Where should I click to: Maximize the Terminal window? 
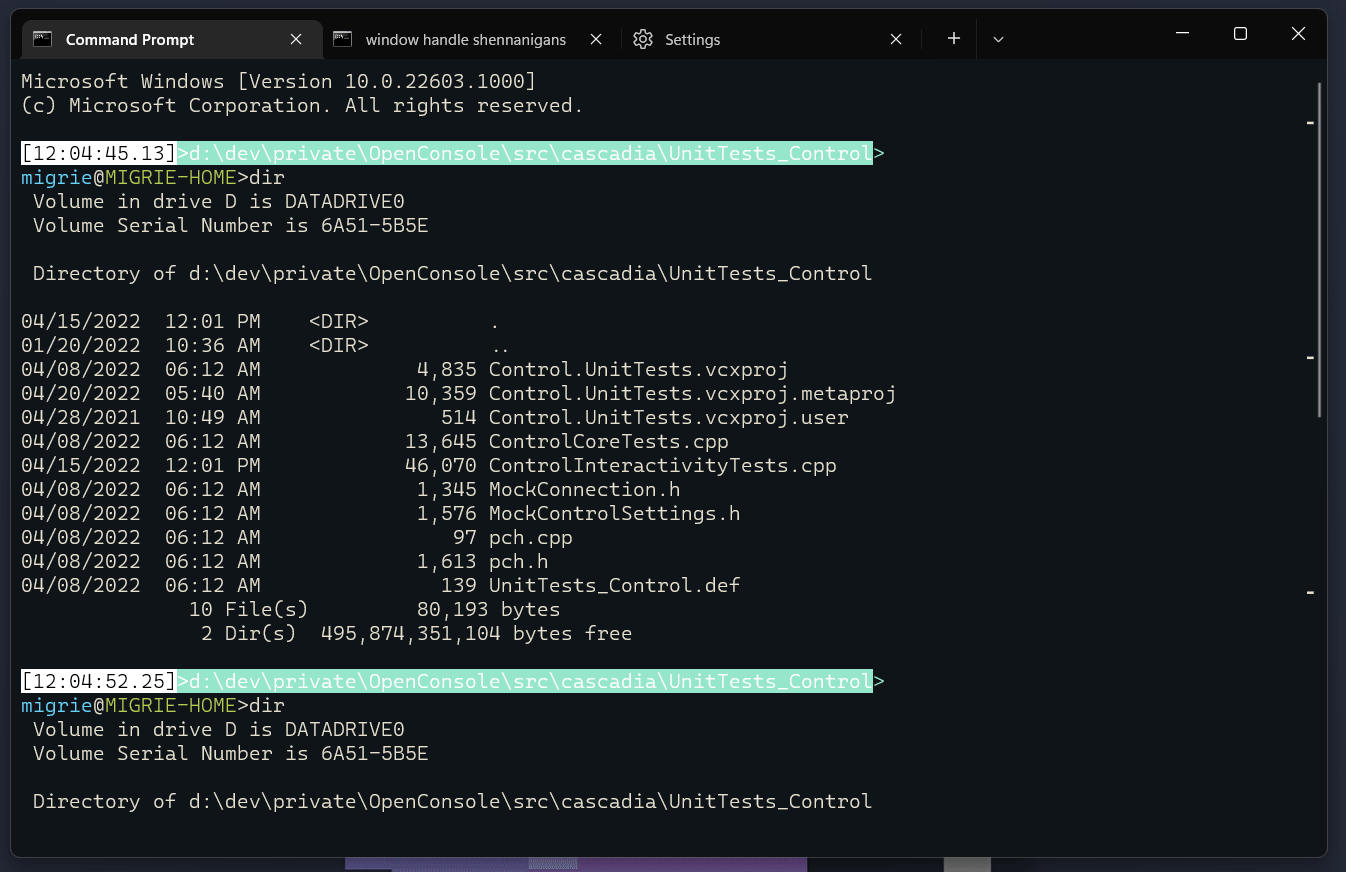coord(1240,34)
